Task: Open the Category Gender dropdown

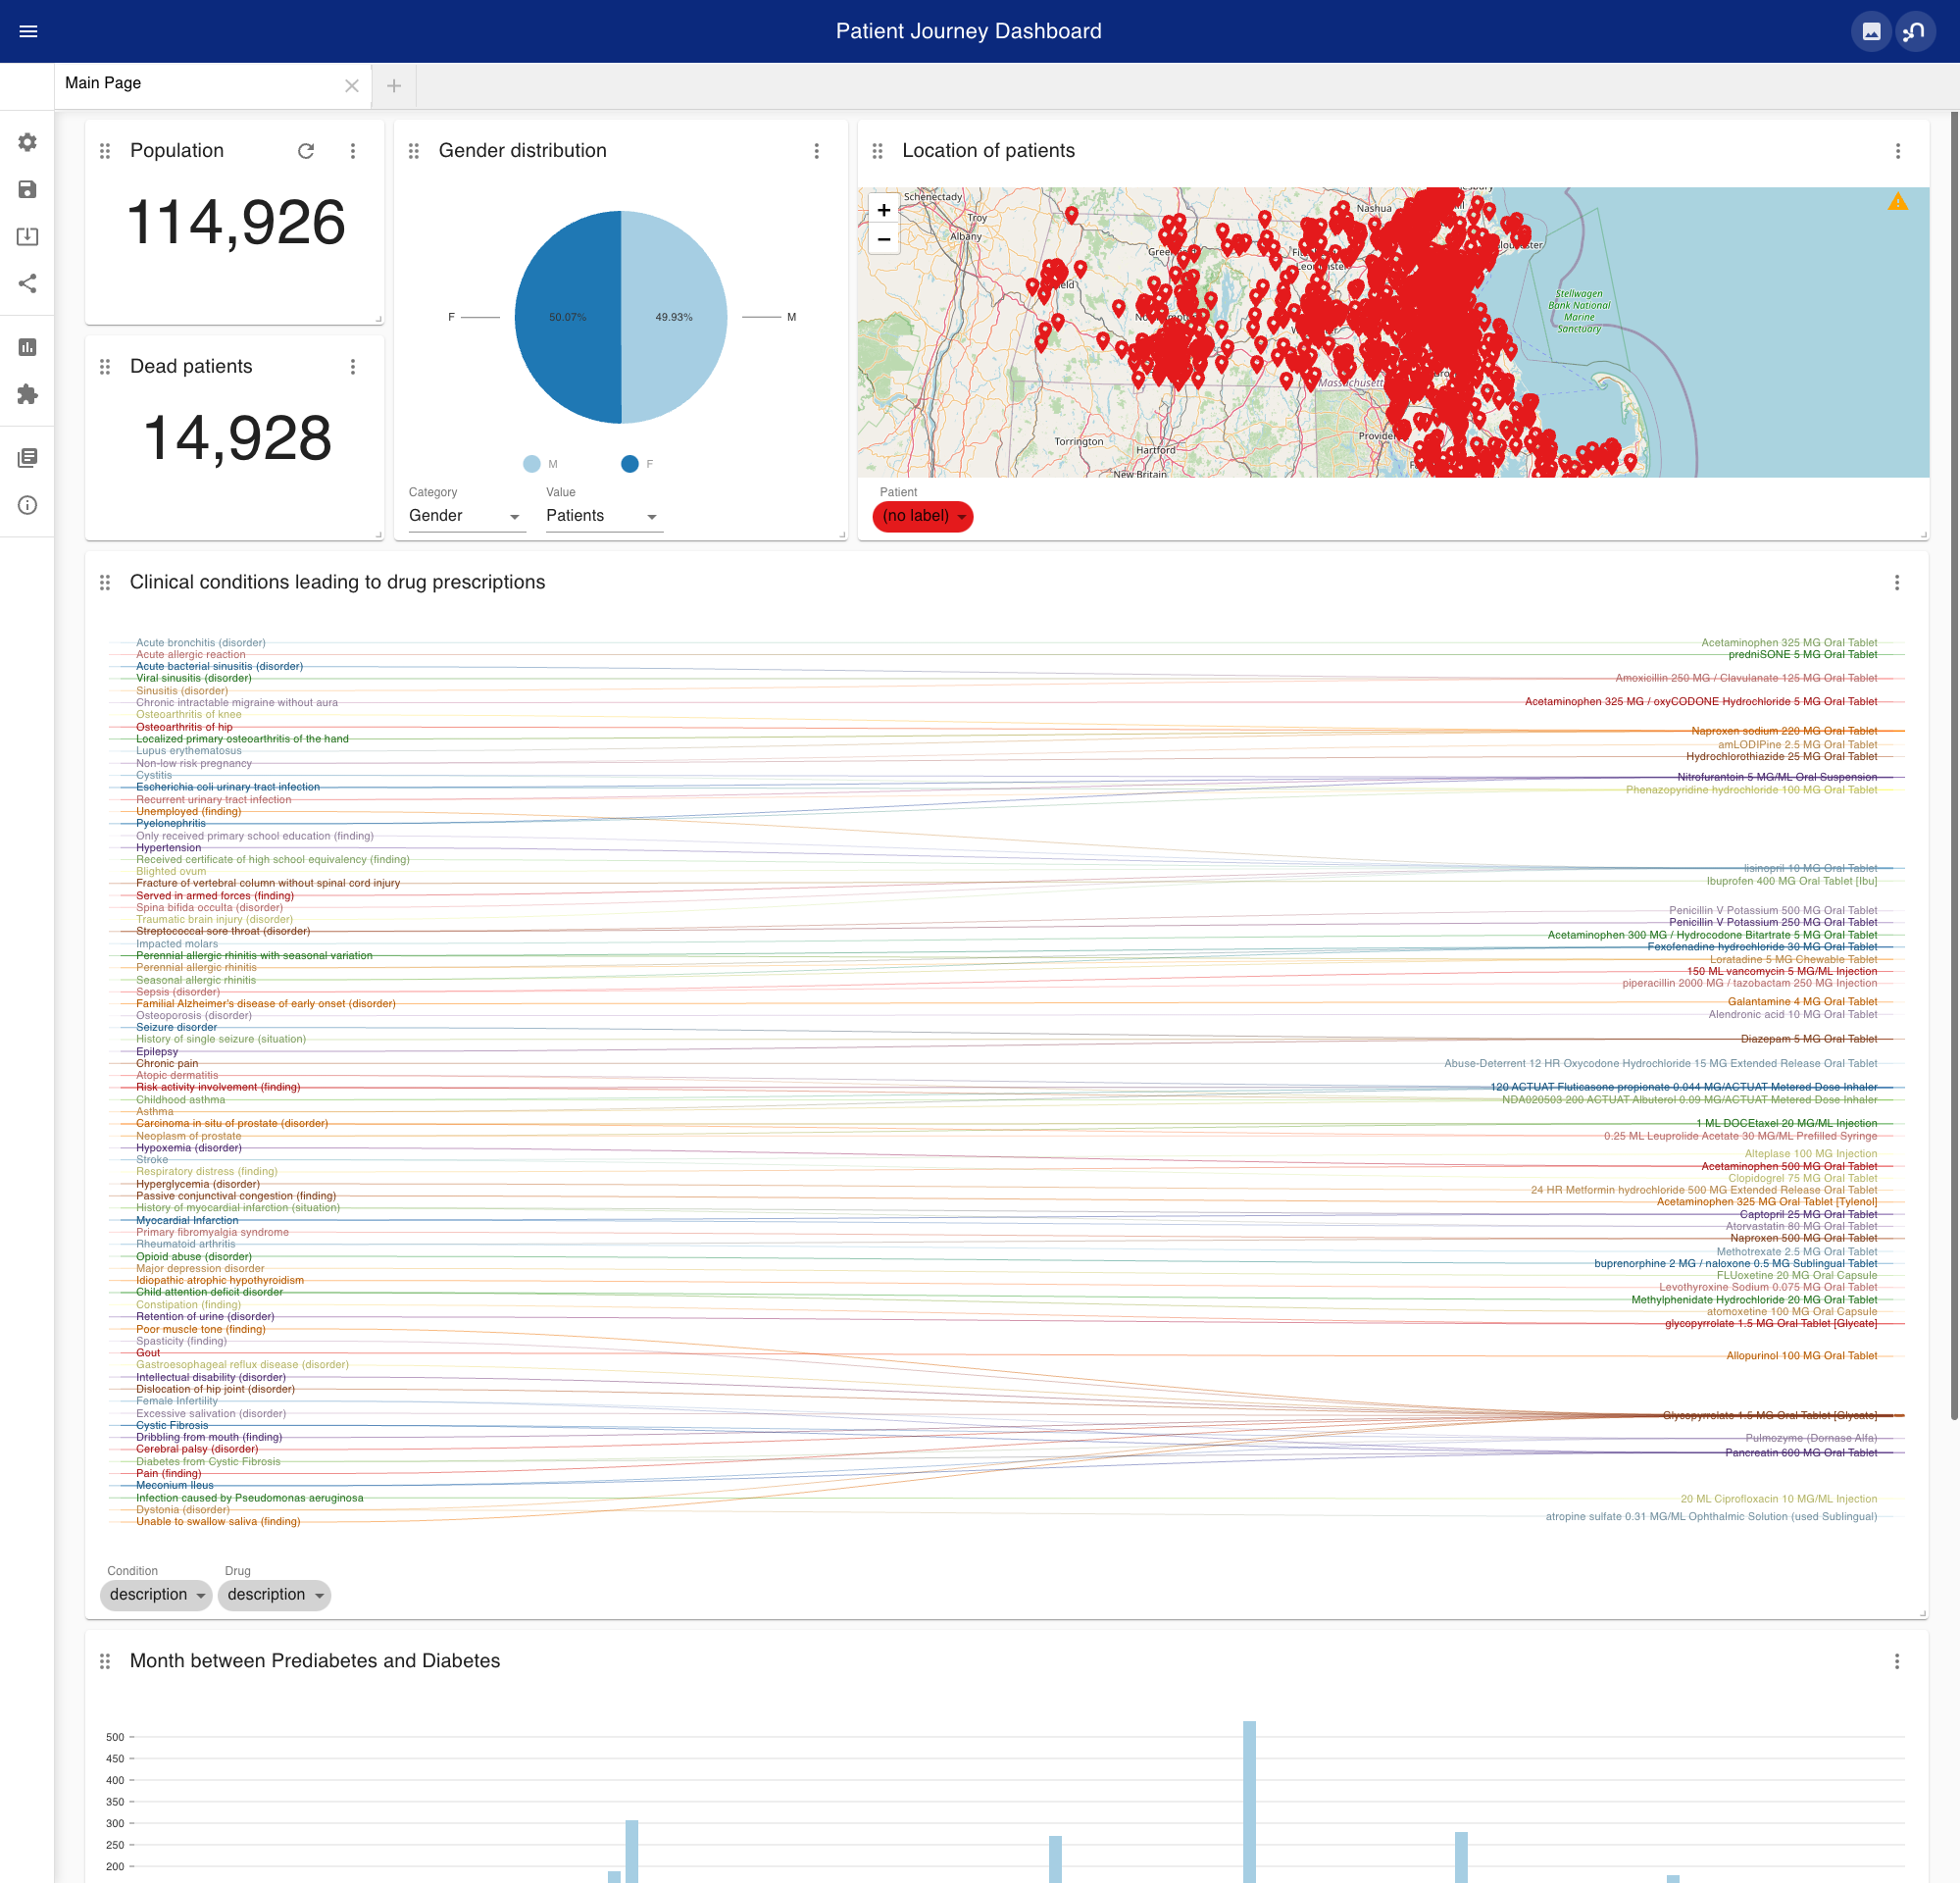Action: click(x=465, y=516)
